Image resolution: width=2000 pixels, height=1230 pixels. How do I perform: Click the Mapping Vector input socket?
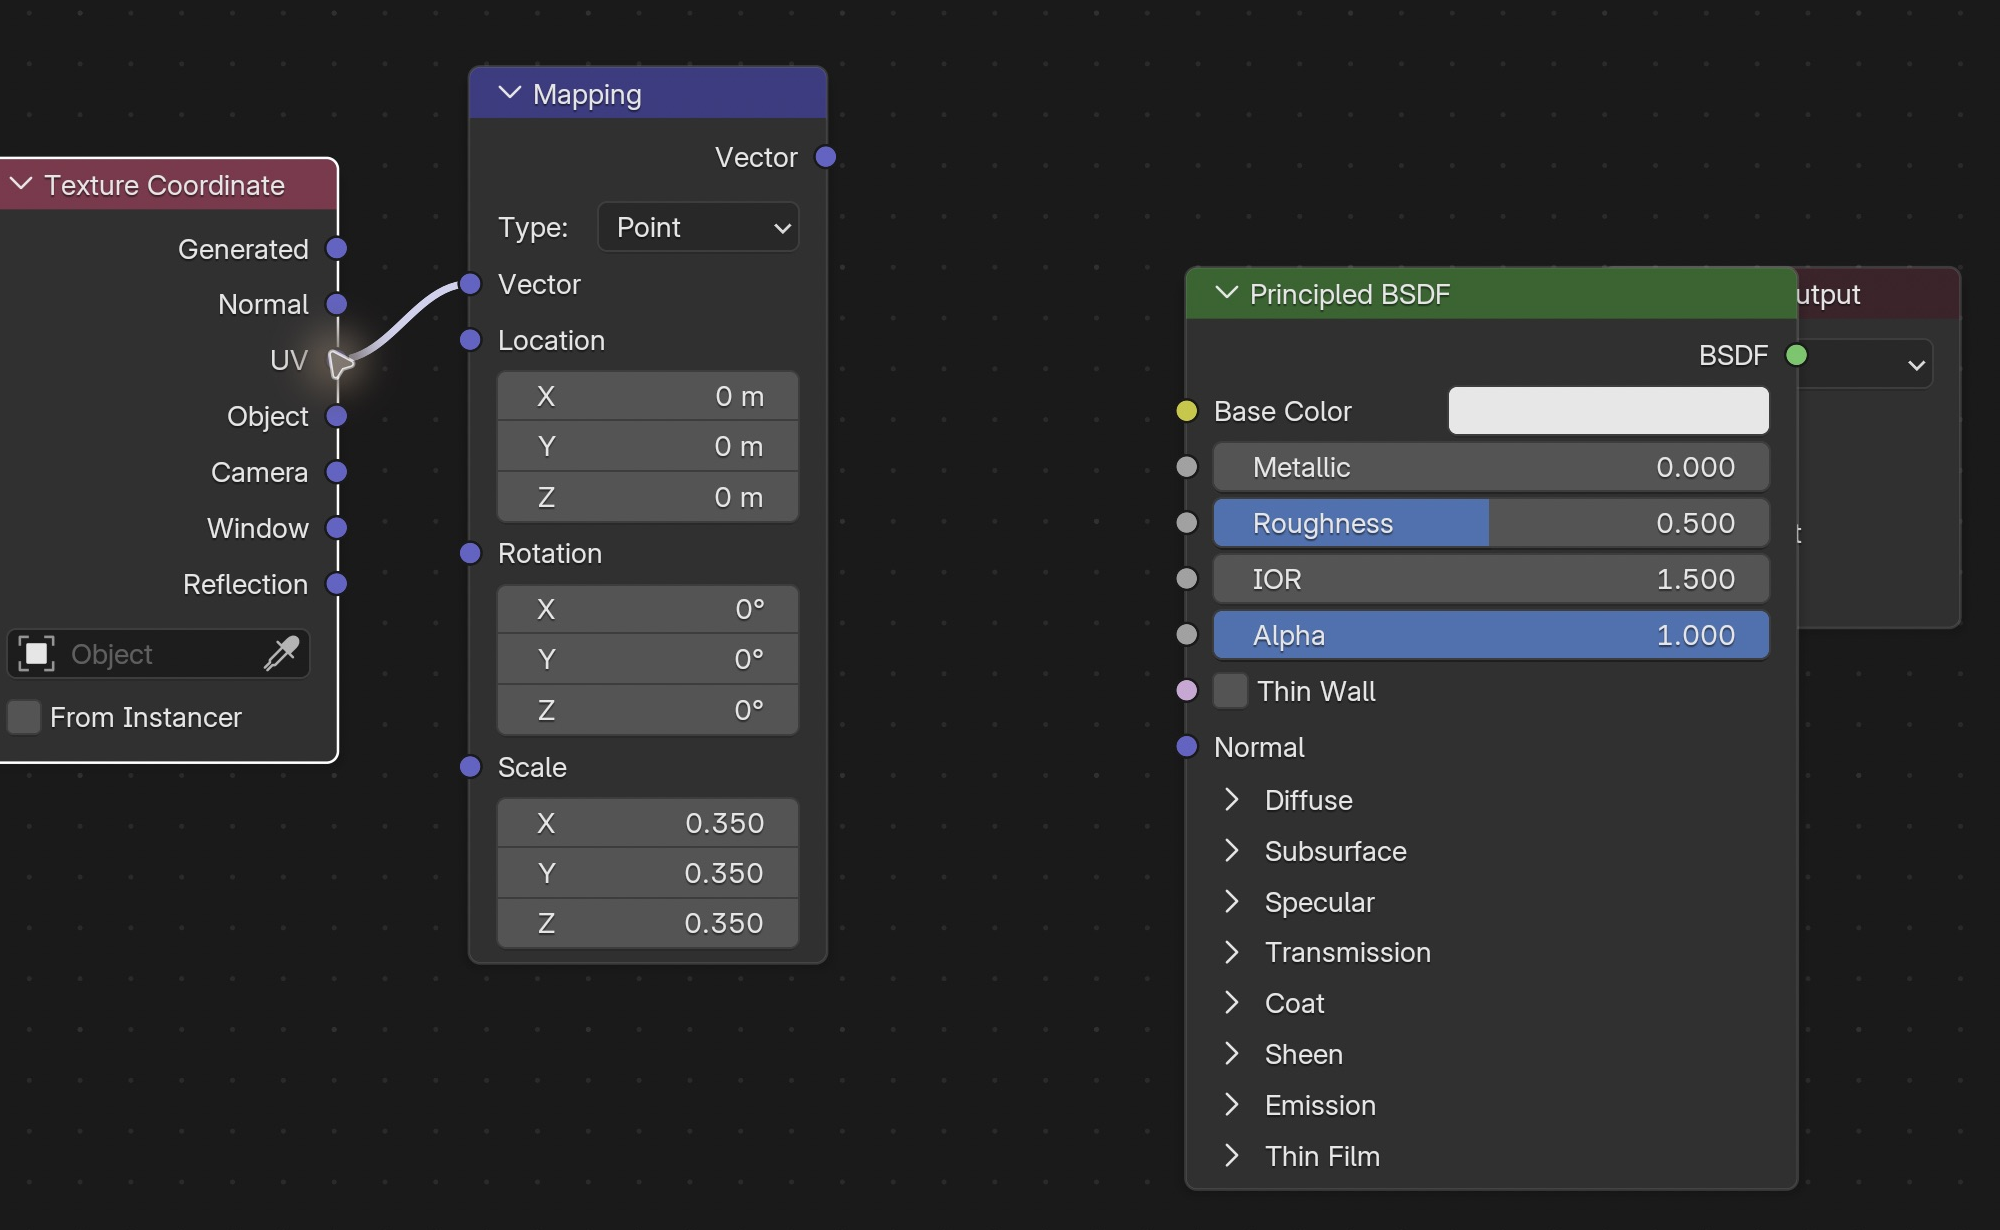(470, 284)
